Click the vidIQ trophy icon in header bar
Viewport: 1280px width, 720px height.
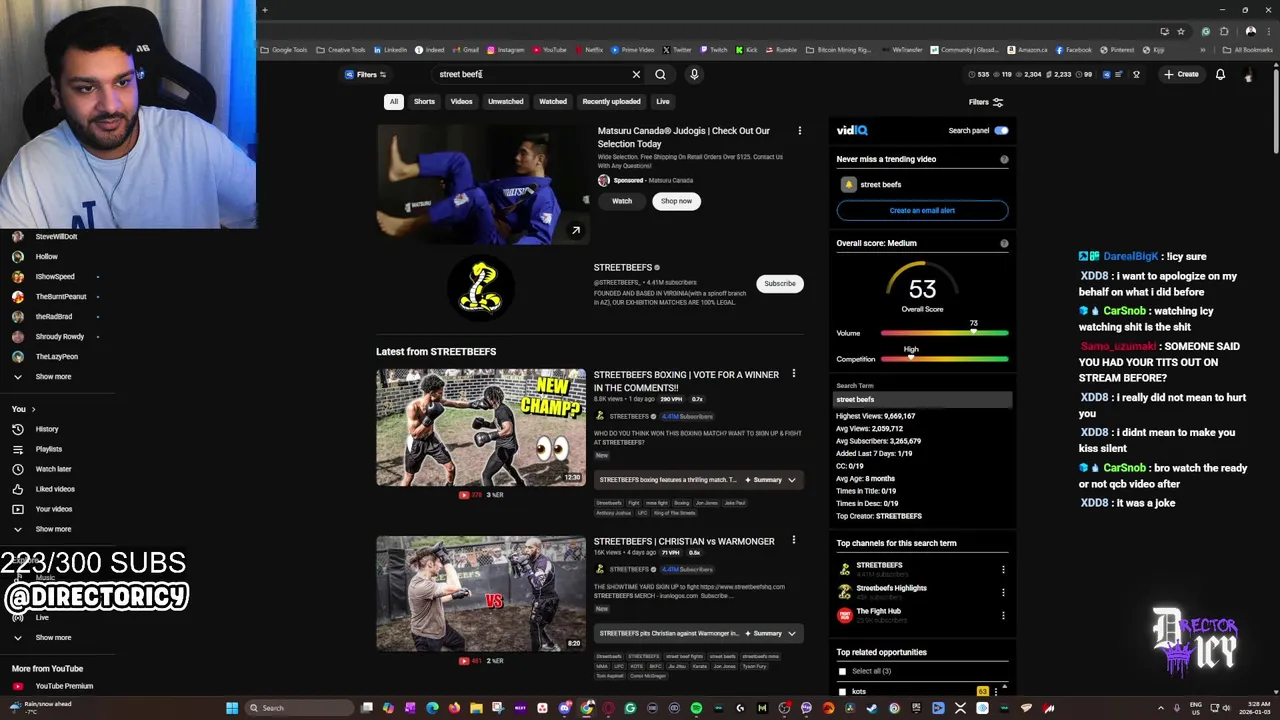coord(1136,74)
